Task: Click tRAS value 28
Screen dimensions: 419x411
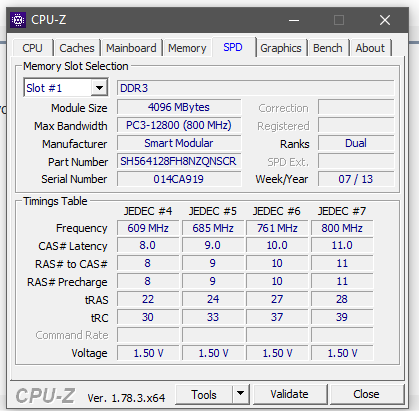Action: (342, 299)
